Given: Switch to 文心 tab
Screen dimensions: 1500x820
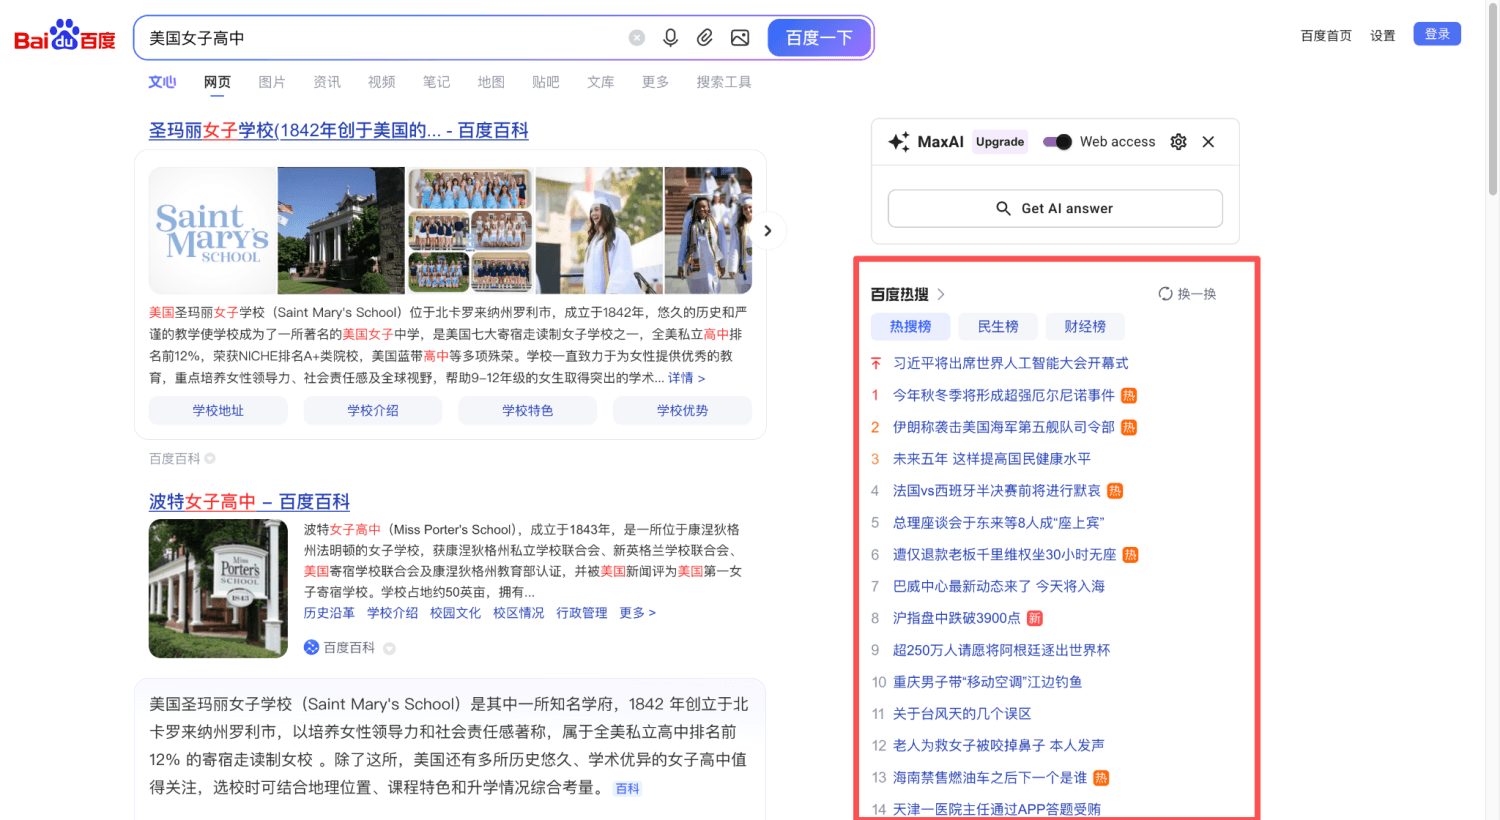Looking at the screenshot, I should [162, 82].
